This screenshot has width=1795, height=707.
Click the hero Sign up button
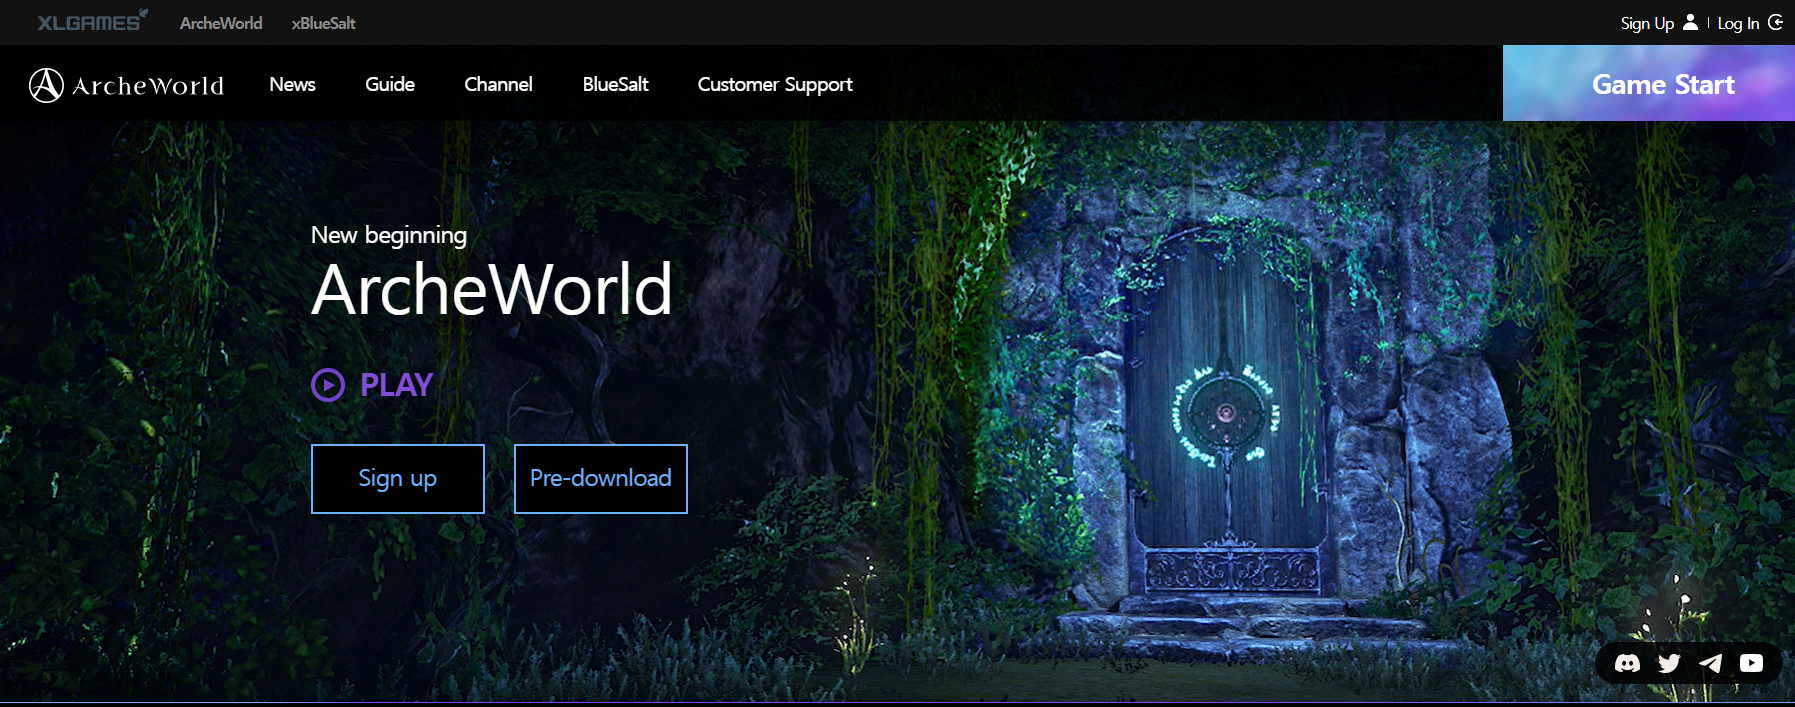(x=398, y=479)
